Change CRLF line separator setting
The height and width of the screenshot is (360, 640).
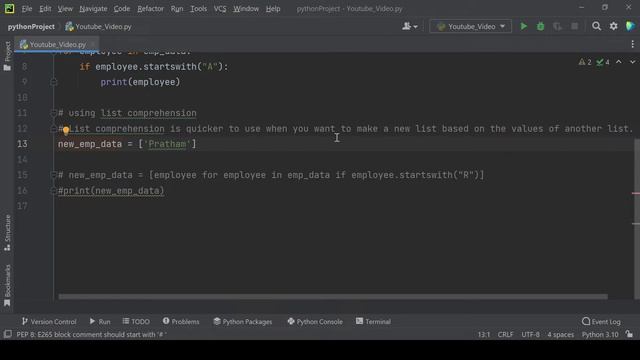(x=505, y=334)
